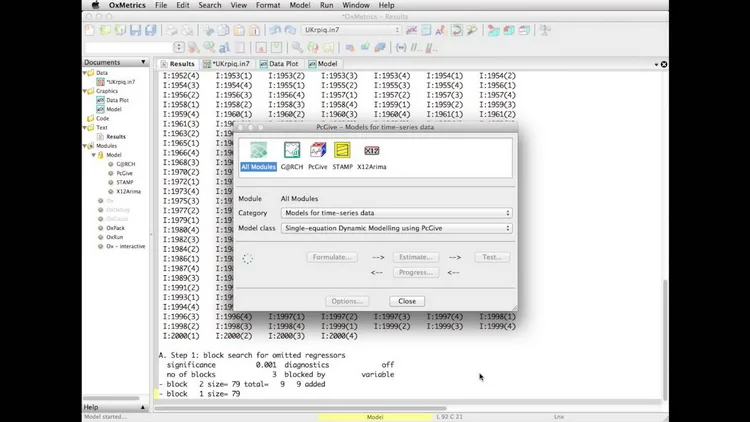Click the Model dialog toolbar icon with red arrows

pyautogui.click(x=457, y=30)
